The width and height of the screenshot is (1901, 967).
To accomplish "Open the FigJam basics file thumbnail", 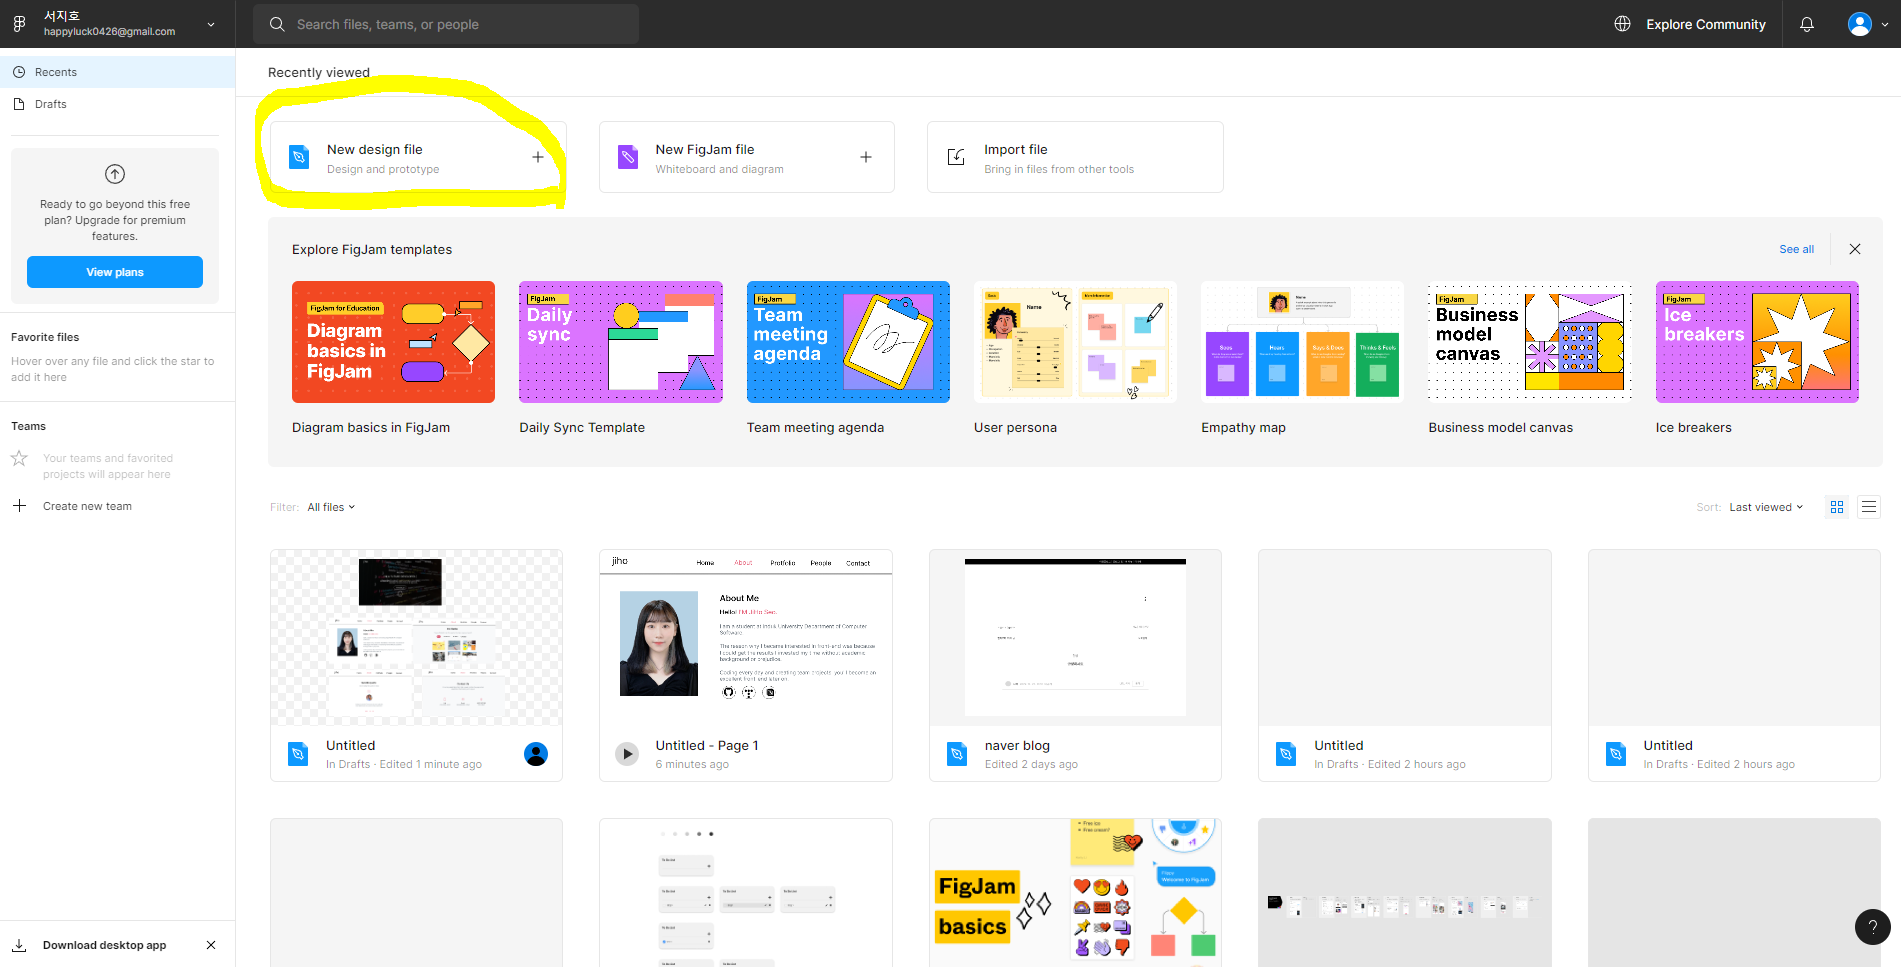I will click(1075, 893).
